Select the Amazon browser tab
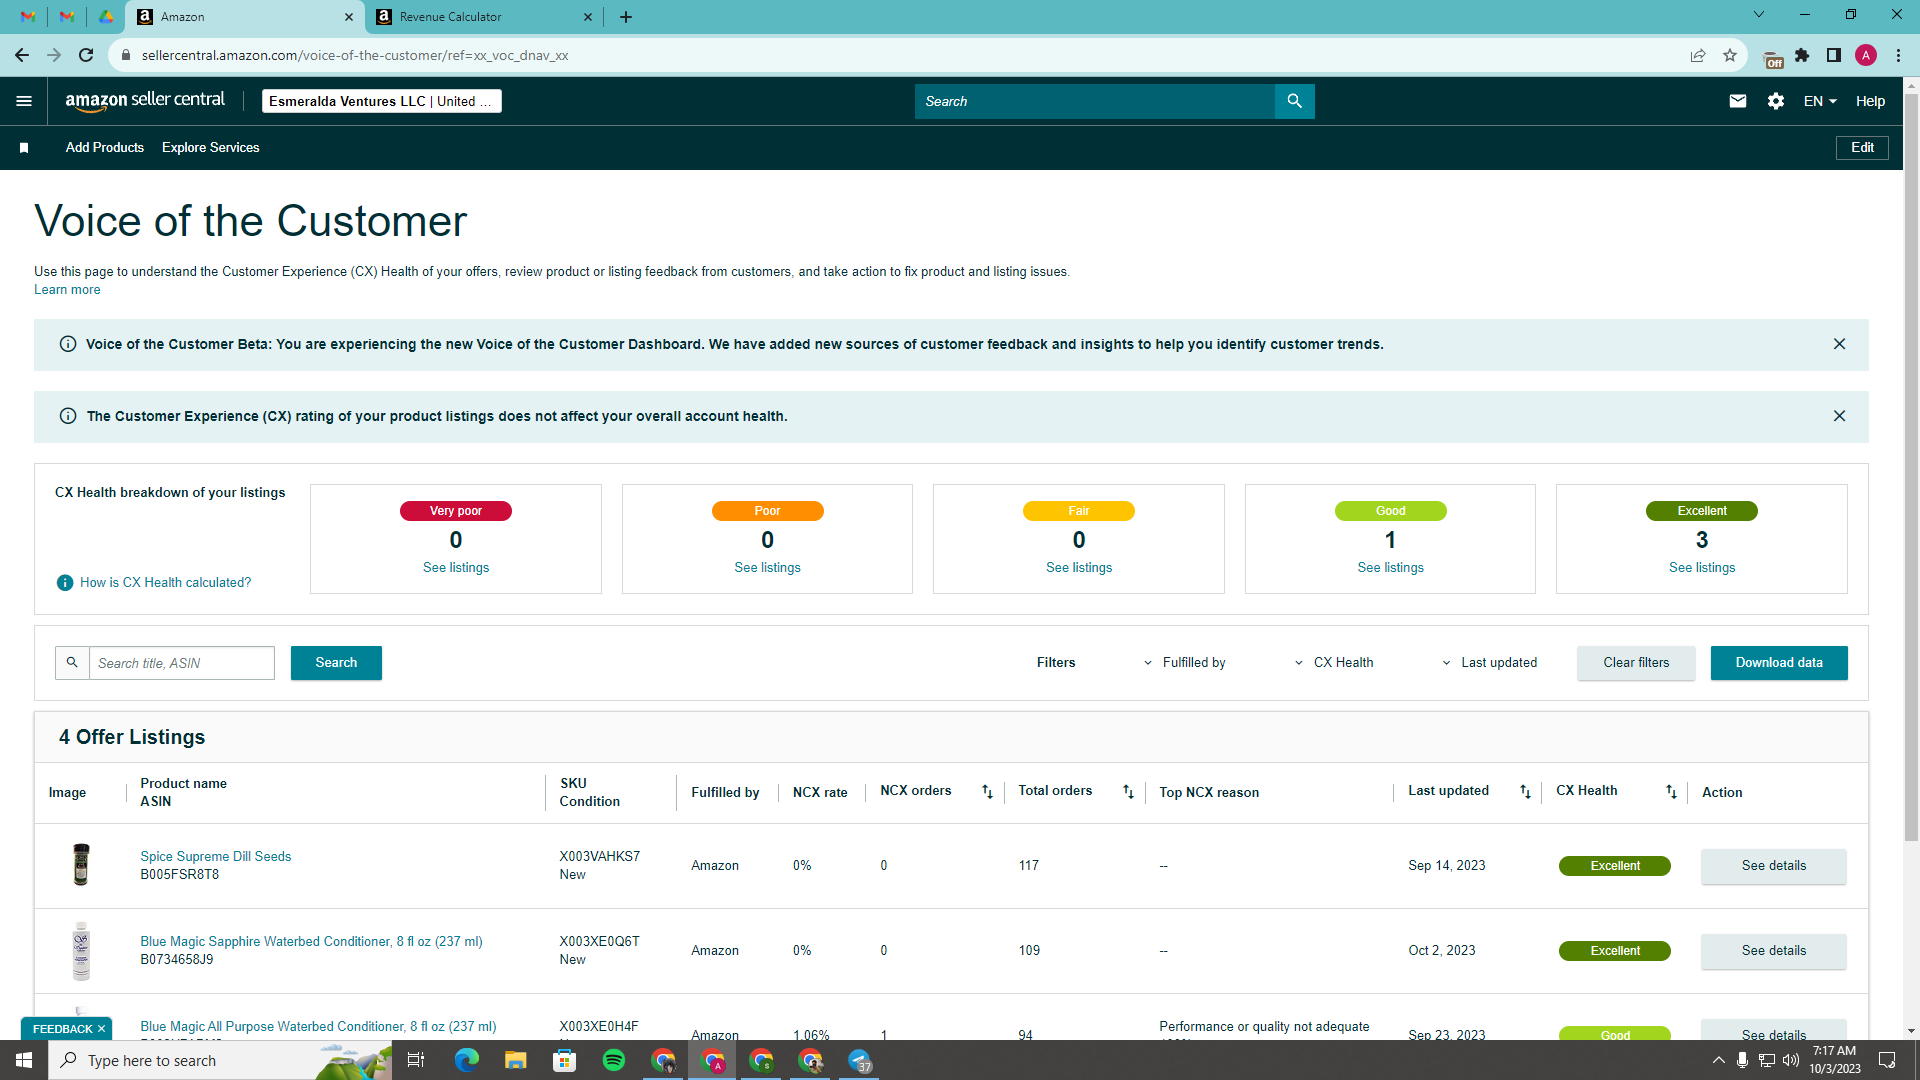The width and height of the screenshot is (1920, 1080). click(x=246, y=17)
